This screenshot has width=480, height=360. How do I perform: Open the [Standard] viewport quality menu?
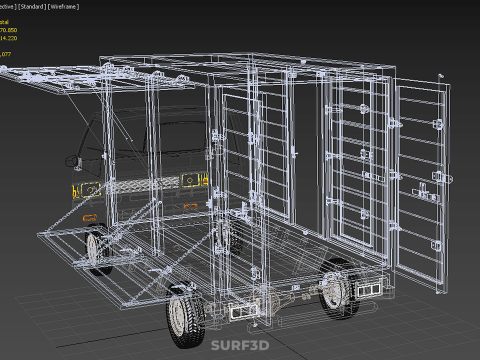tap(31, 7)
